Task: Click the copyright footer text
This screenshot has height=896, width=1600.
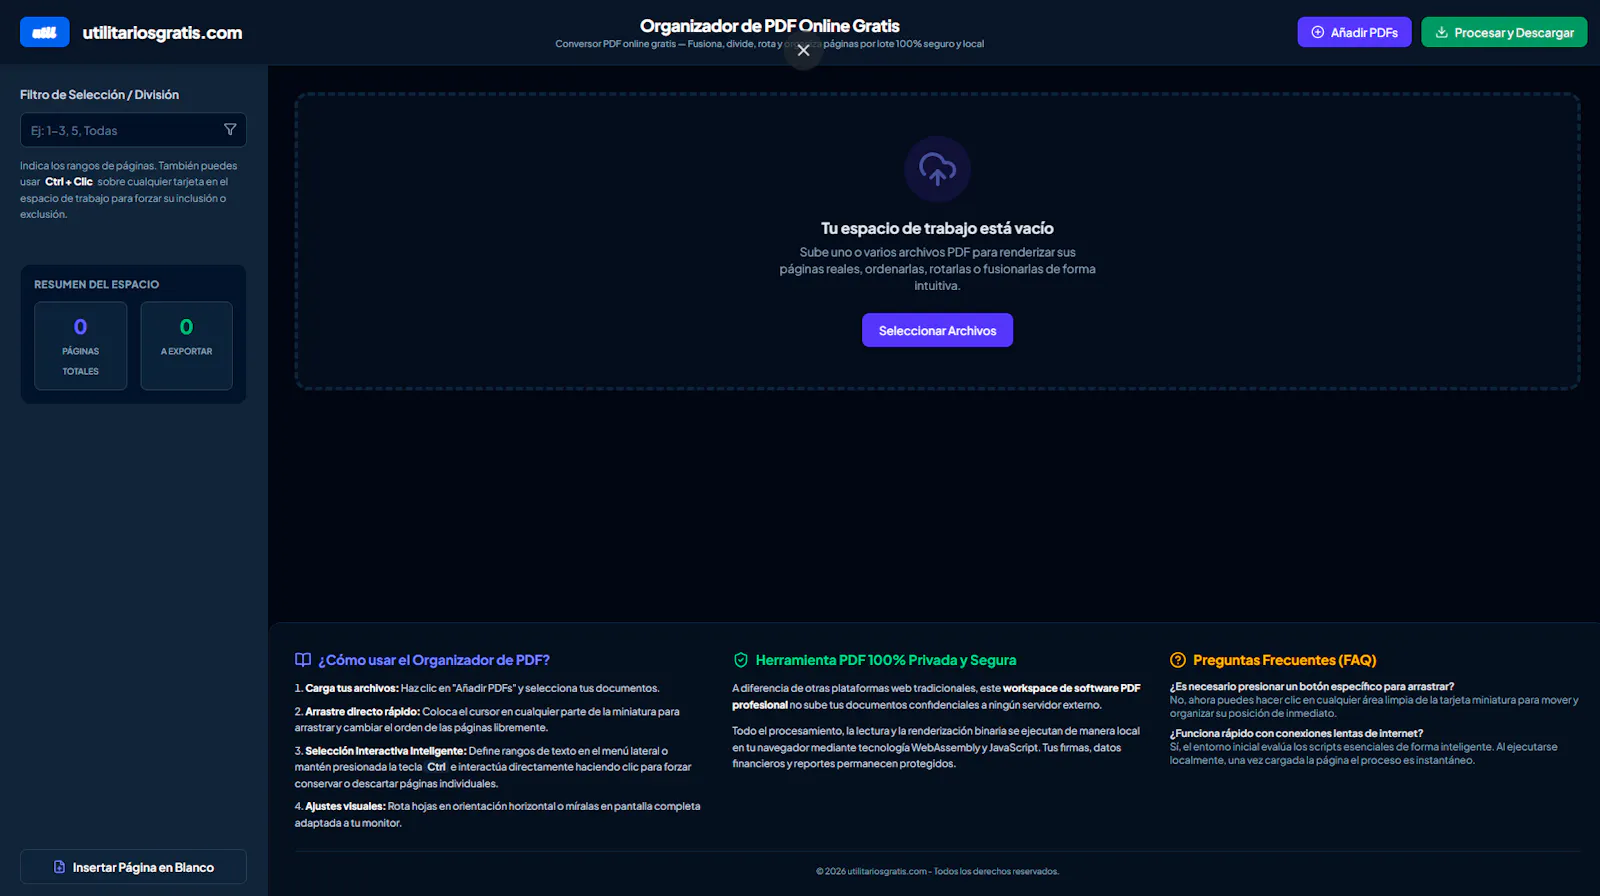Action: (x=937, y=871)
